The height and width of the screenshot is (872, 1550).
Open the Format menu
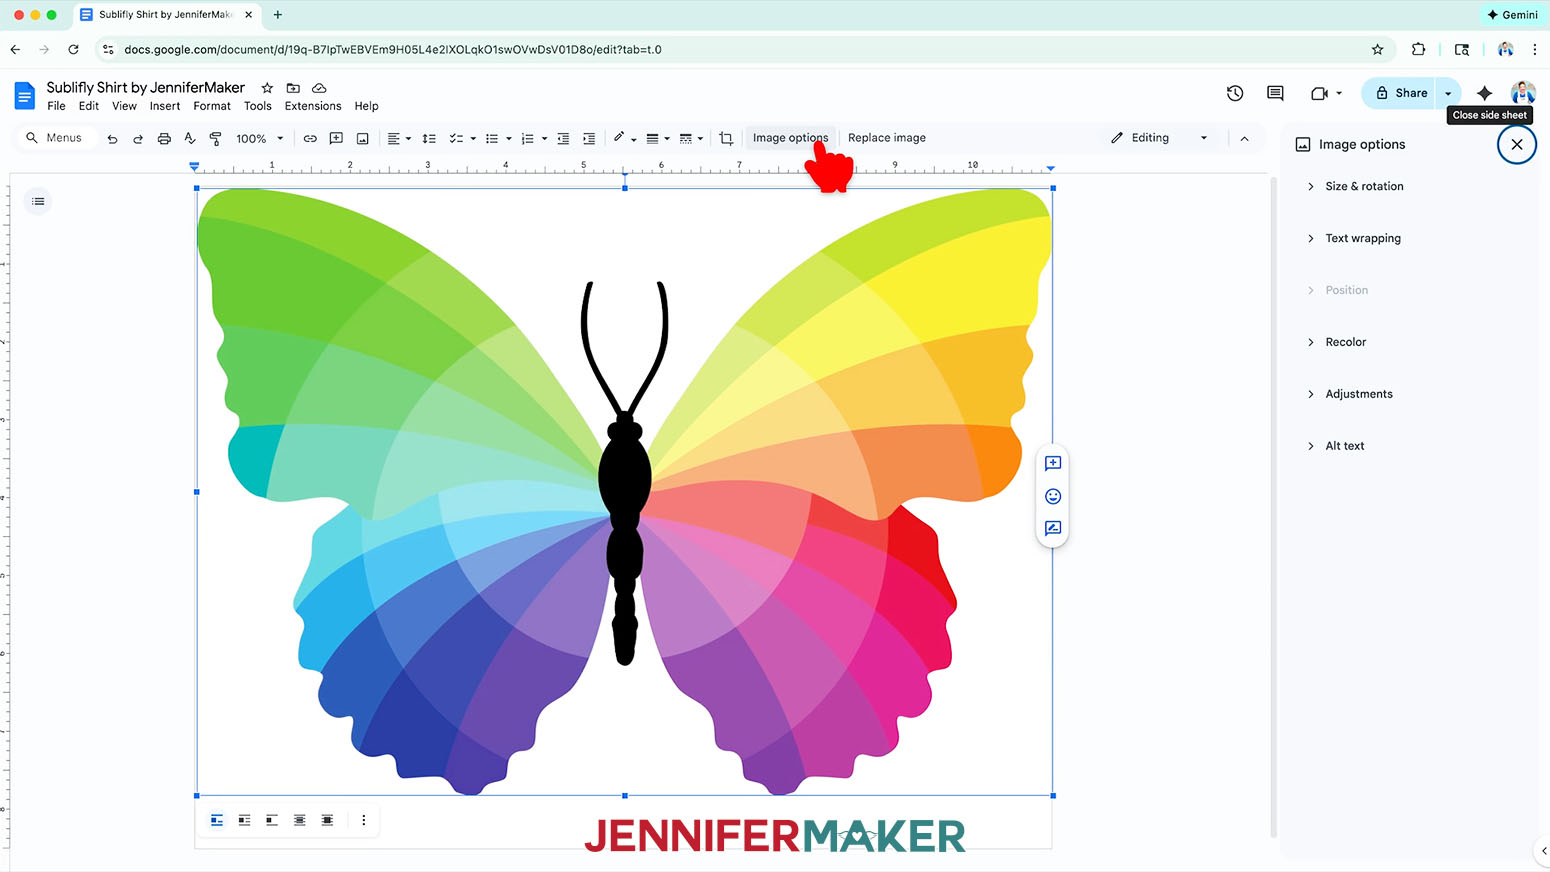(212, 106)
